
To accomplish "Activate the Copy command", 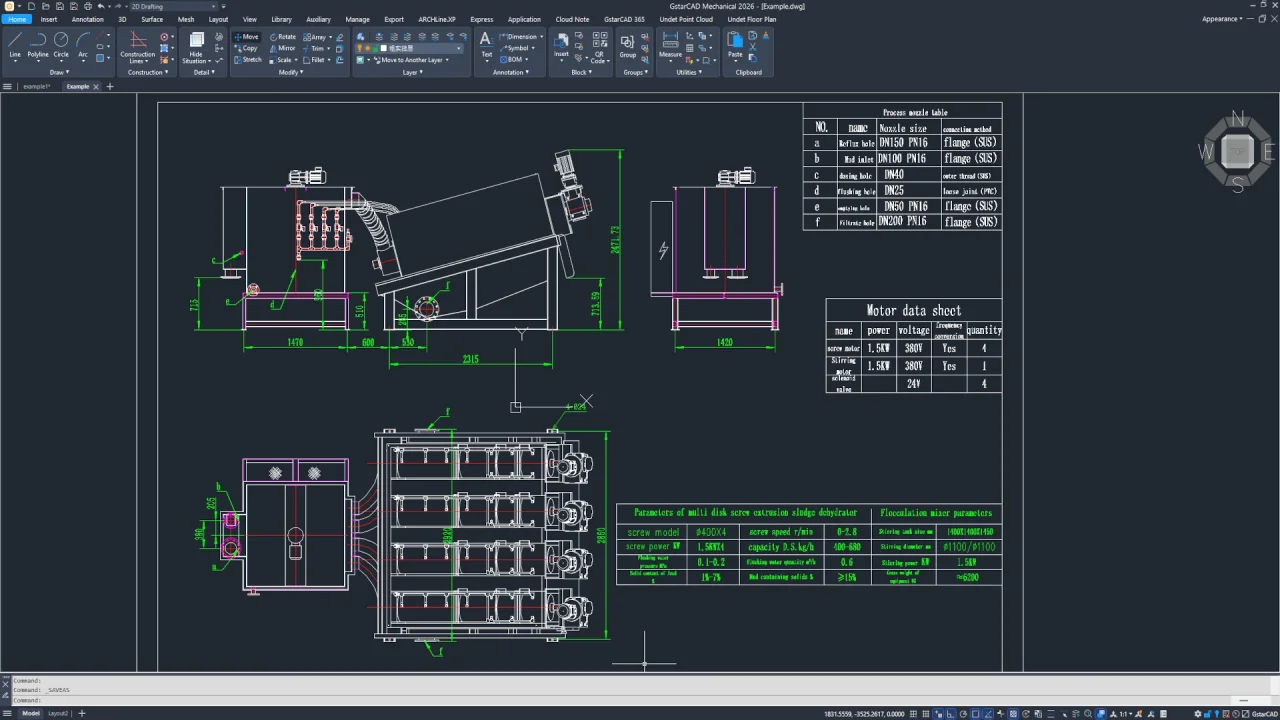I will pyautogui.click(x=246, y=48).
